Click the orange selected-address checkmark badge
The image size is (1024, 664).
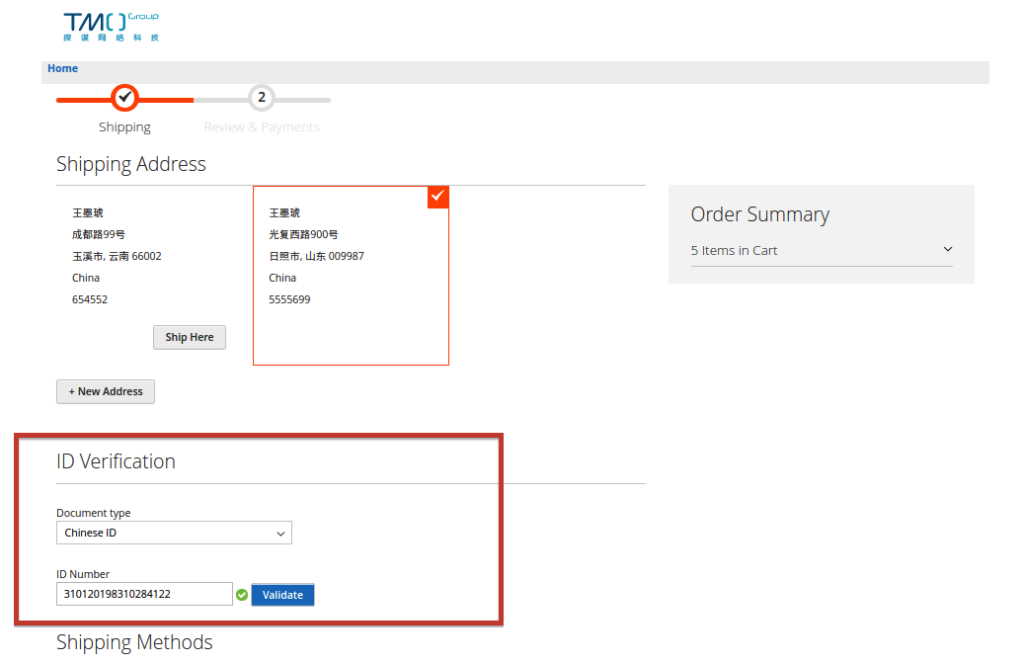[x=438, y=197]
